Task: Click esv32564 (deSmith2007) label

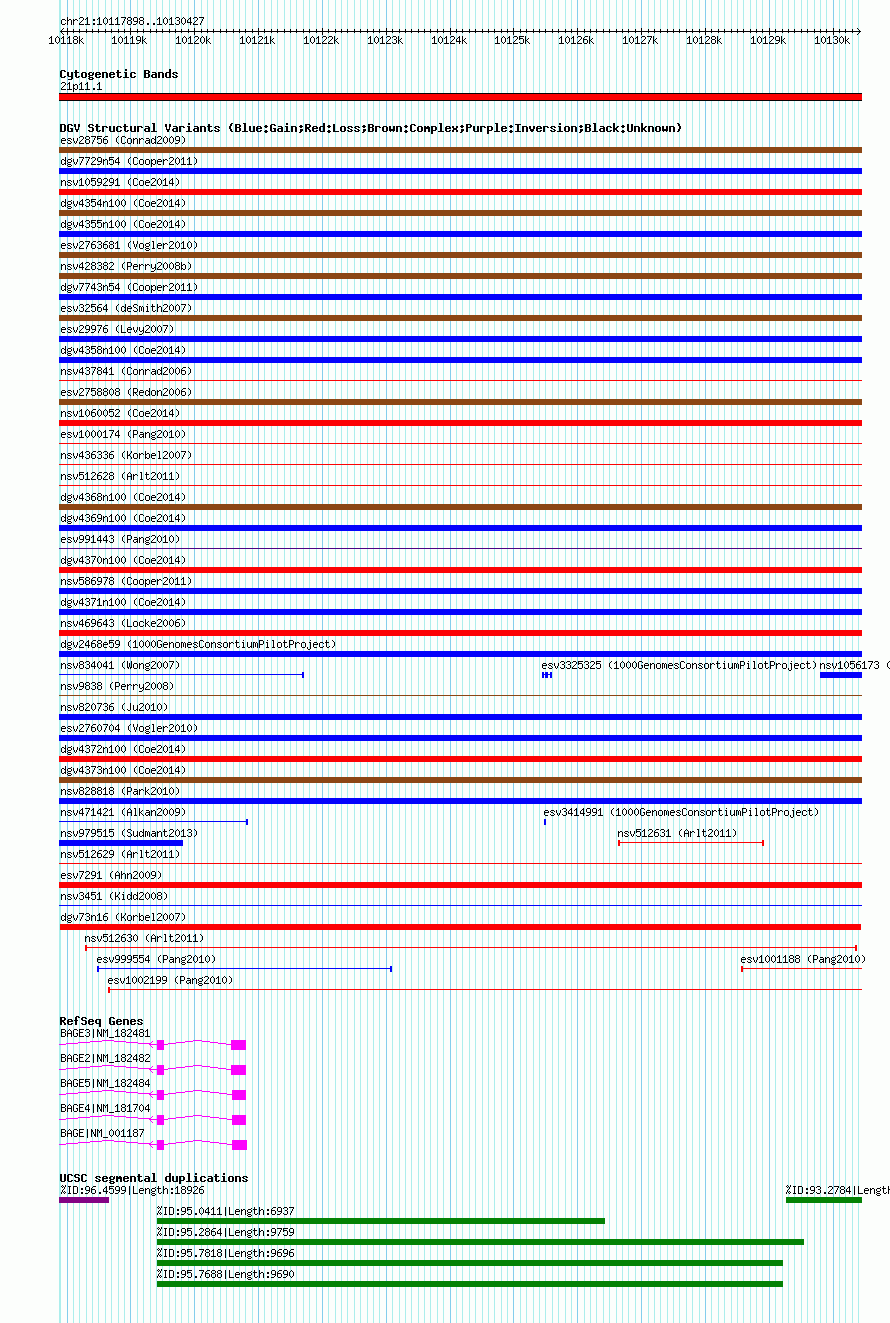Action: 126,308
